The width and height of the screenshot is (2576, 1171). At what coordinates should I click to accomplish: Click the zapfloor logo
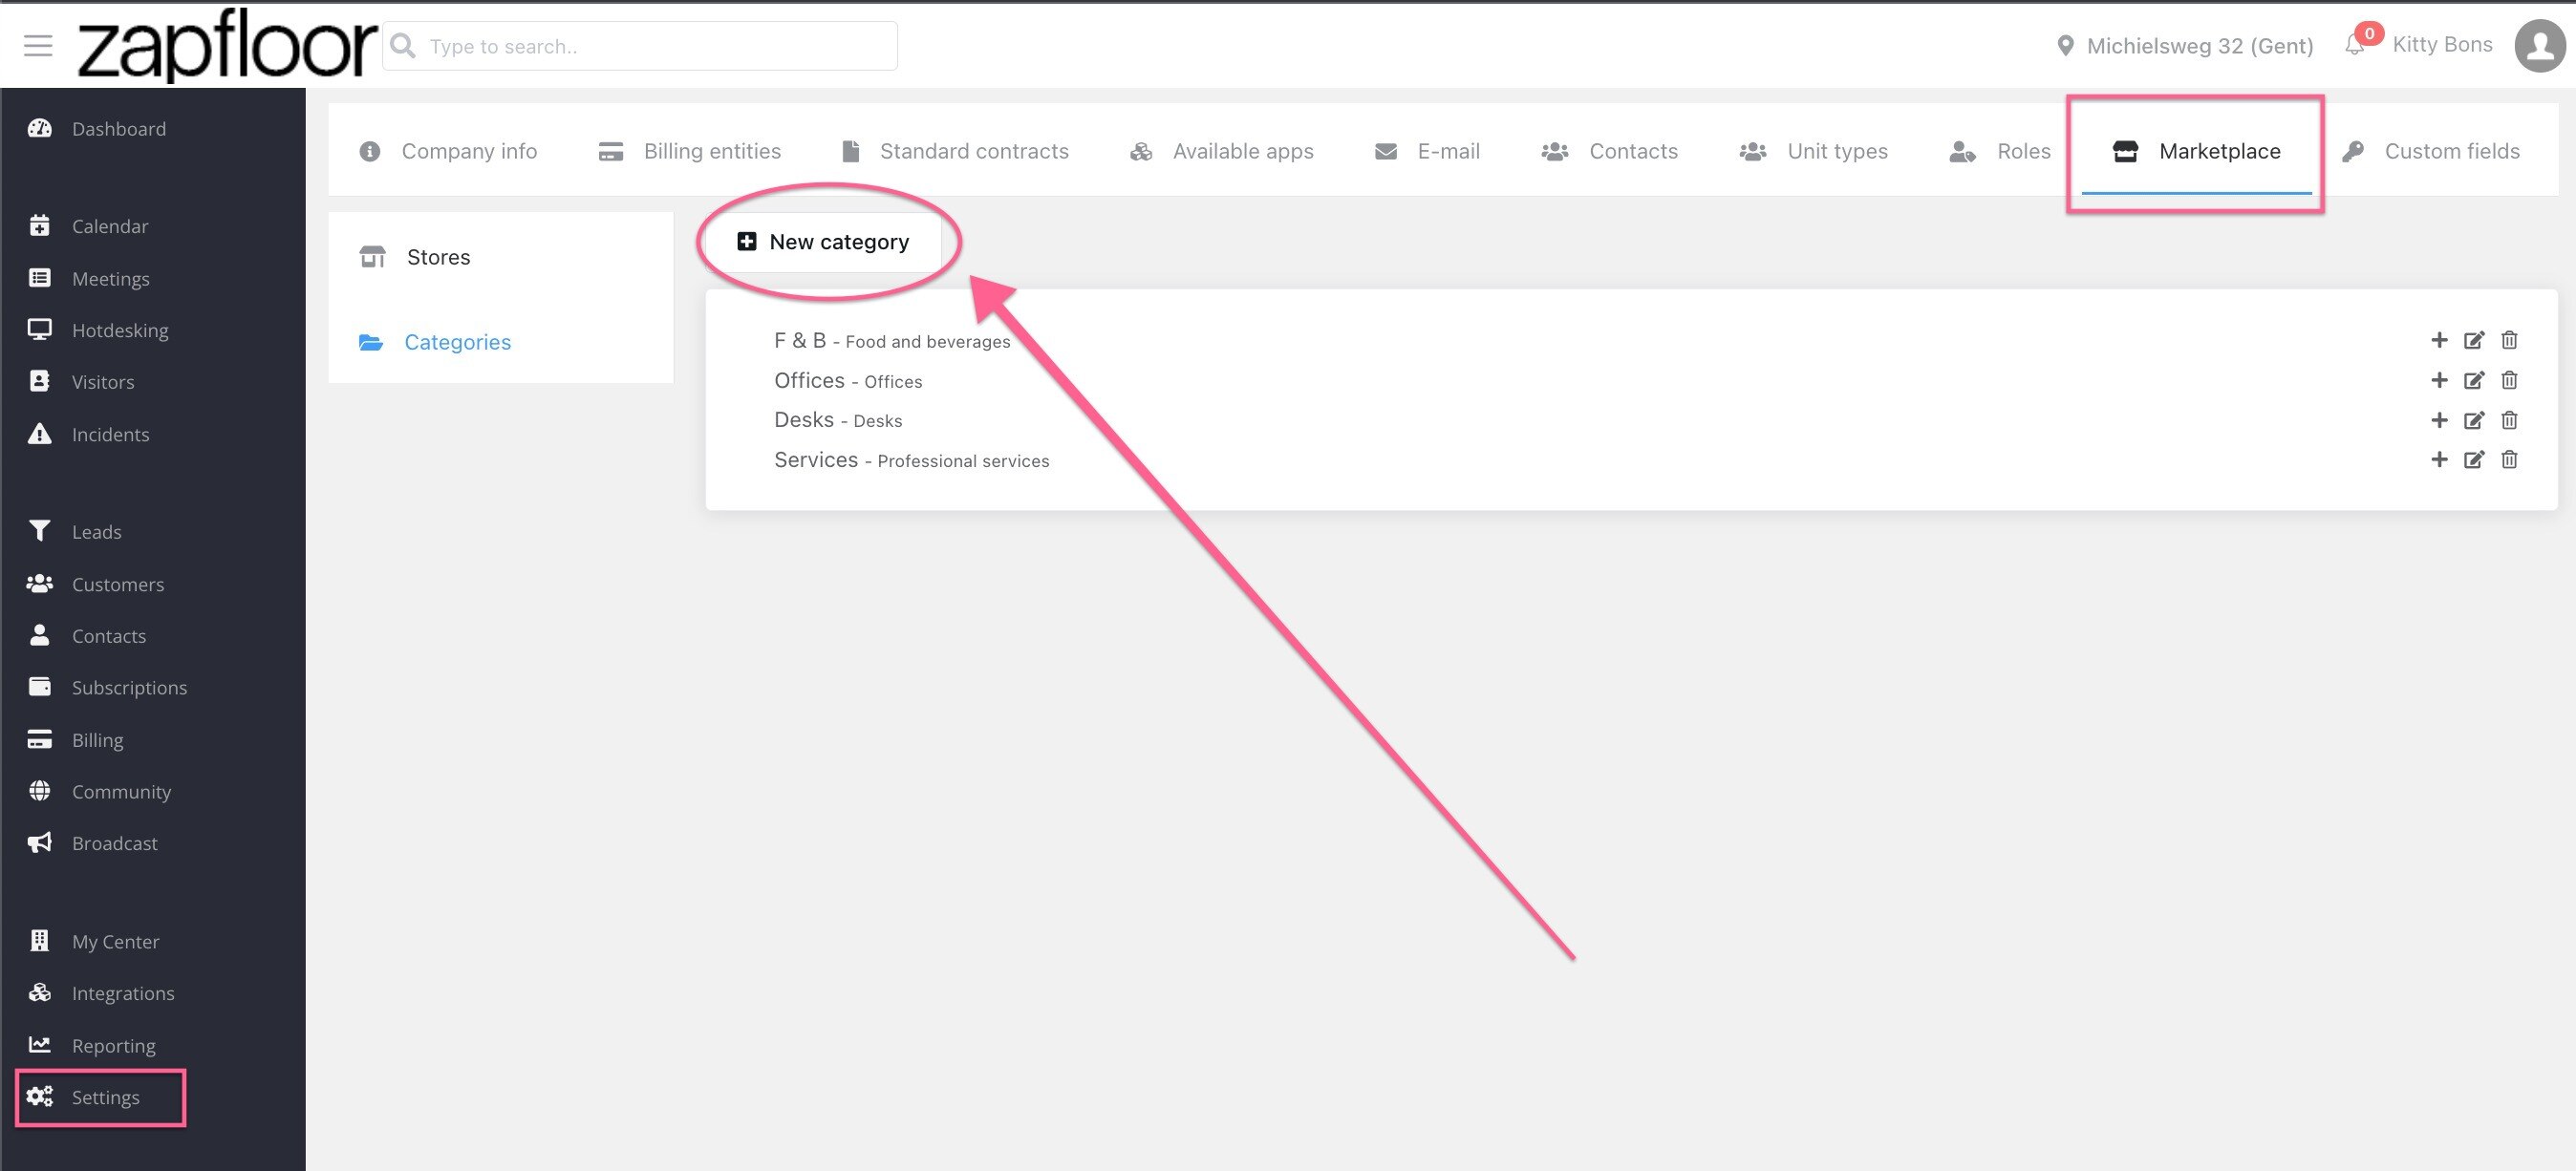(227, 45)
